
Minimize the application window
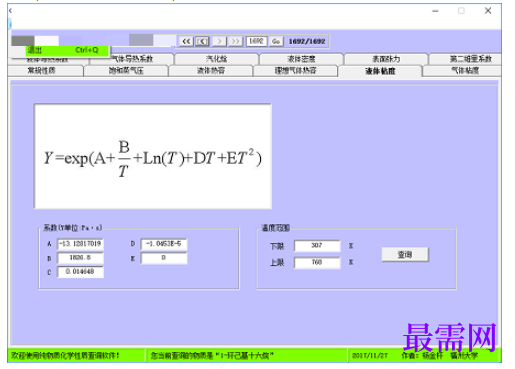(x=435, y=11)
